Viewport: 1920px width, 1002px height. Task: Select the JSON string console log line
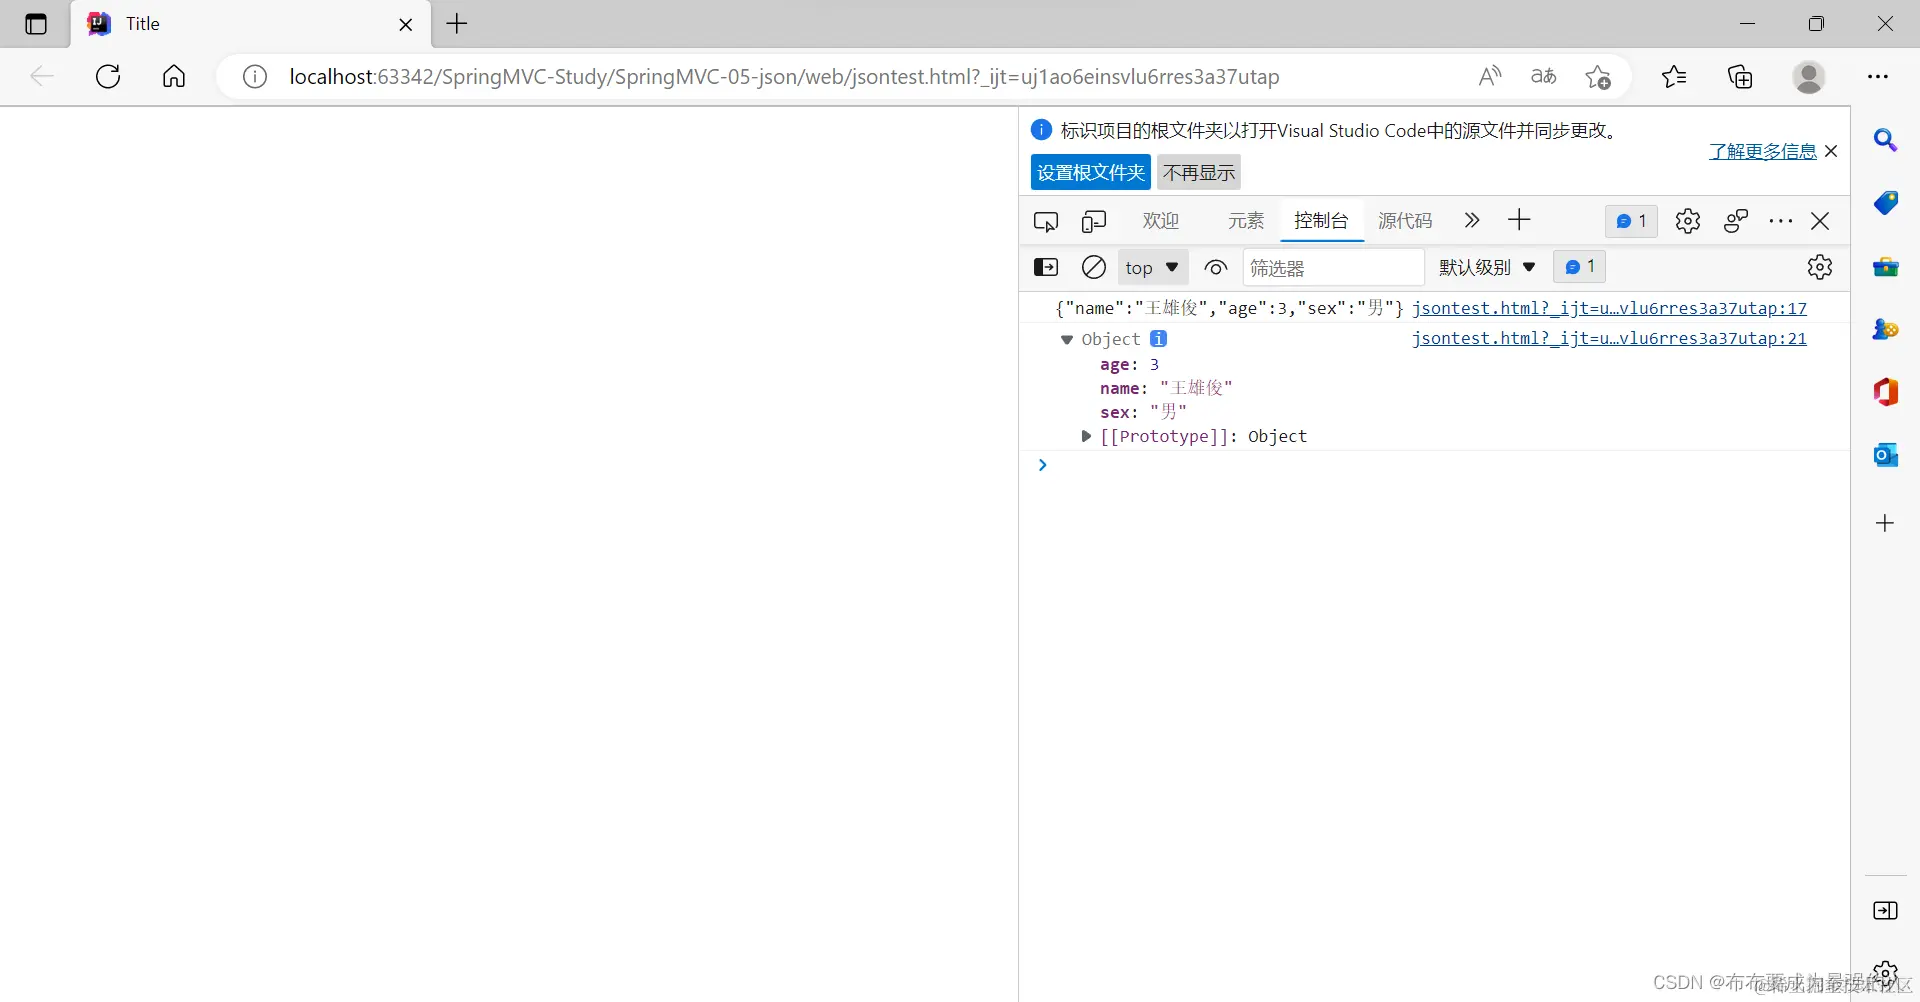1230,308
